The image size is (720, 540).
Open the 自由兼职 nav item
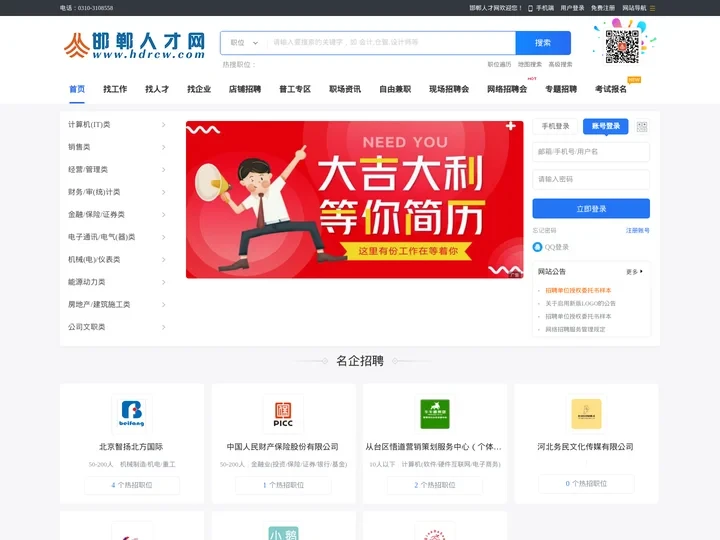click(x=395, y=89)
